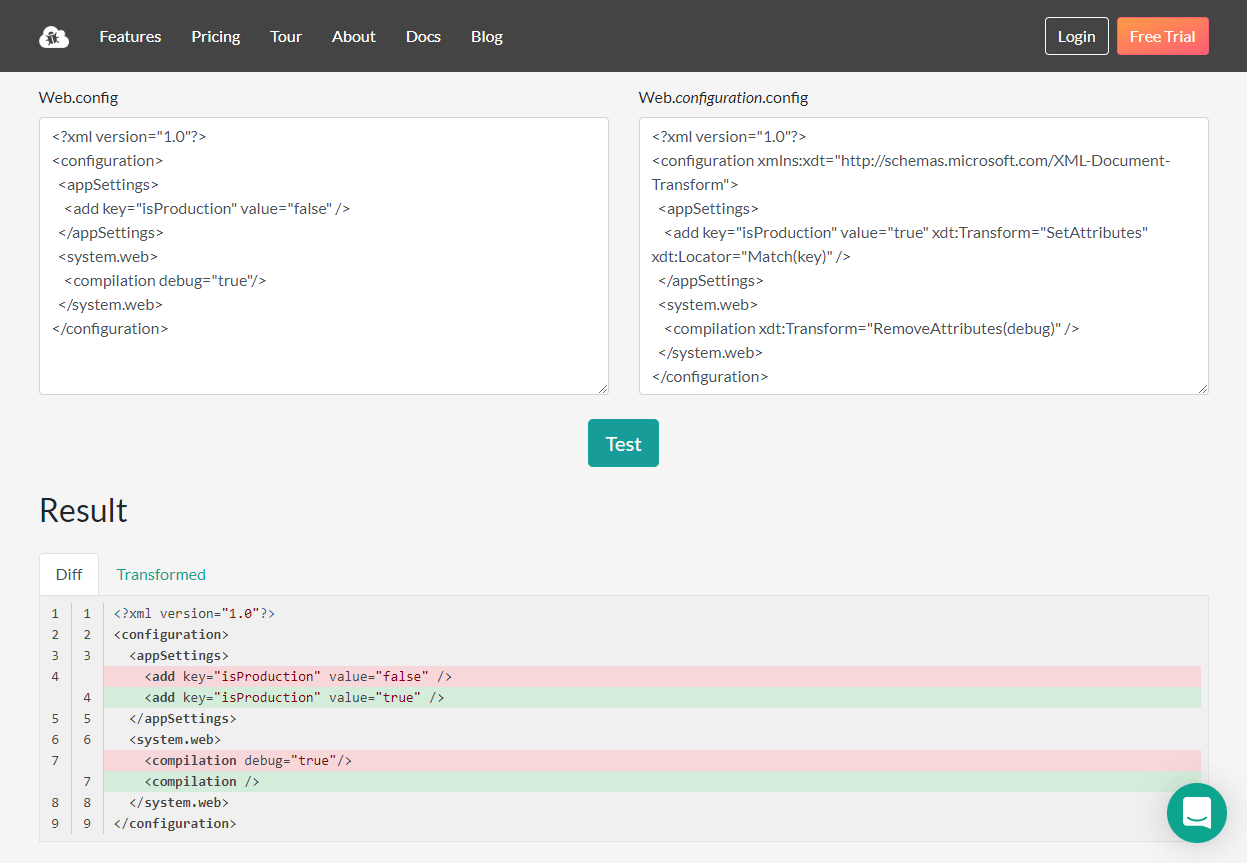
Task: Open the Features page
Action: 130,36
